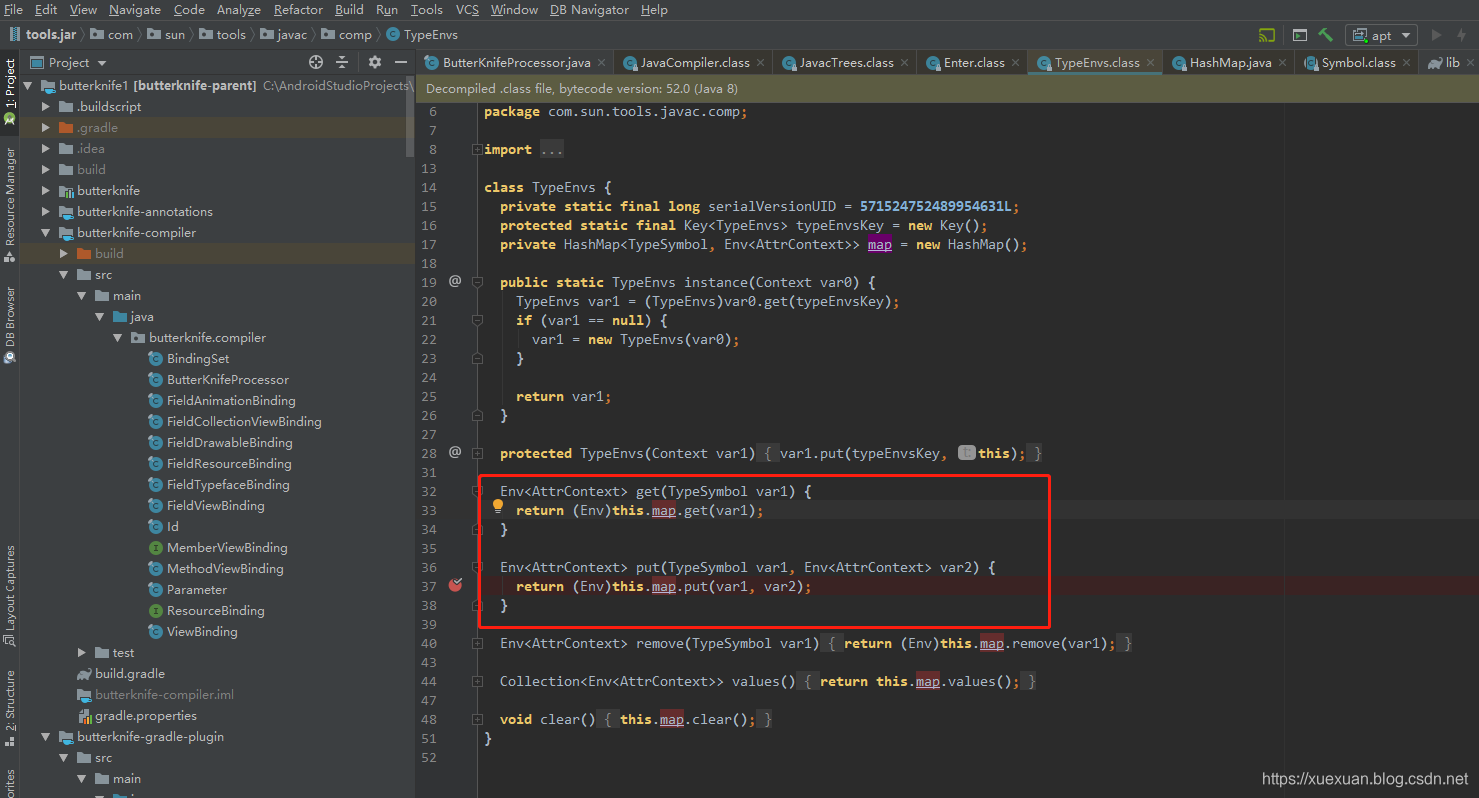Viewport: 1479px width, 798px height.
Task: Click the cast/mirror device icon in toolbar
Action: [1267, 35]
